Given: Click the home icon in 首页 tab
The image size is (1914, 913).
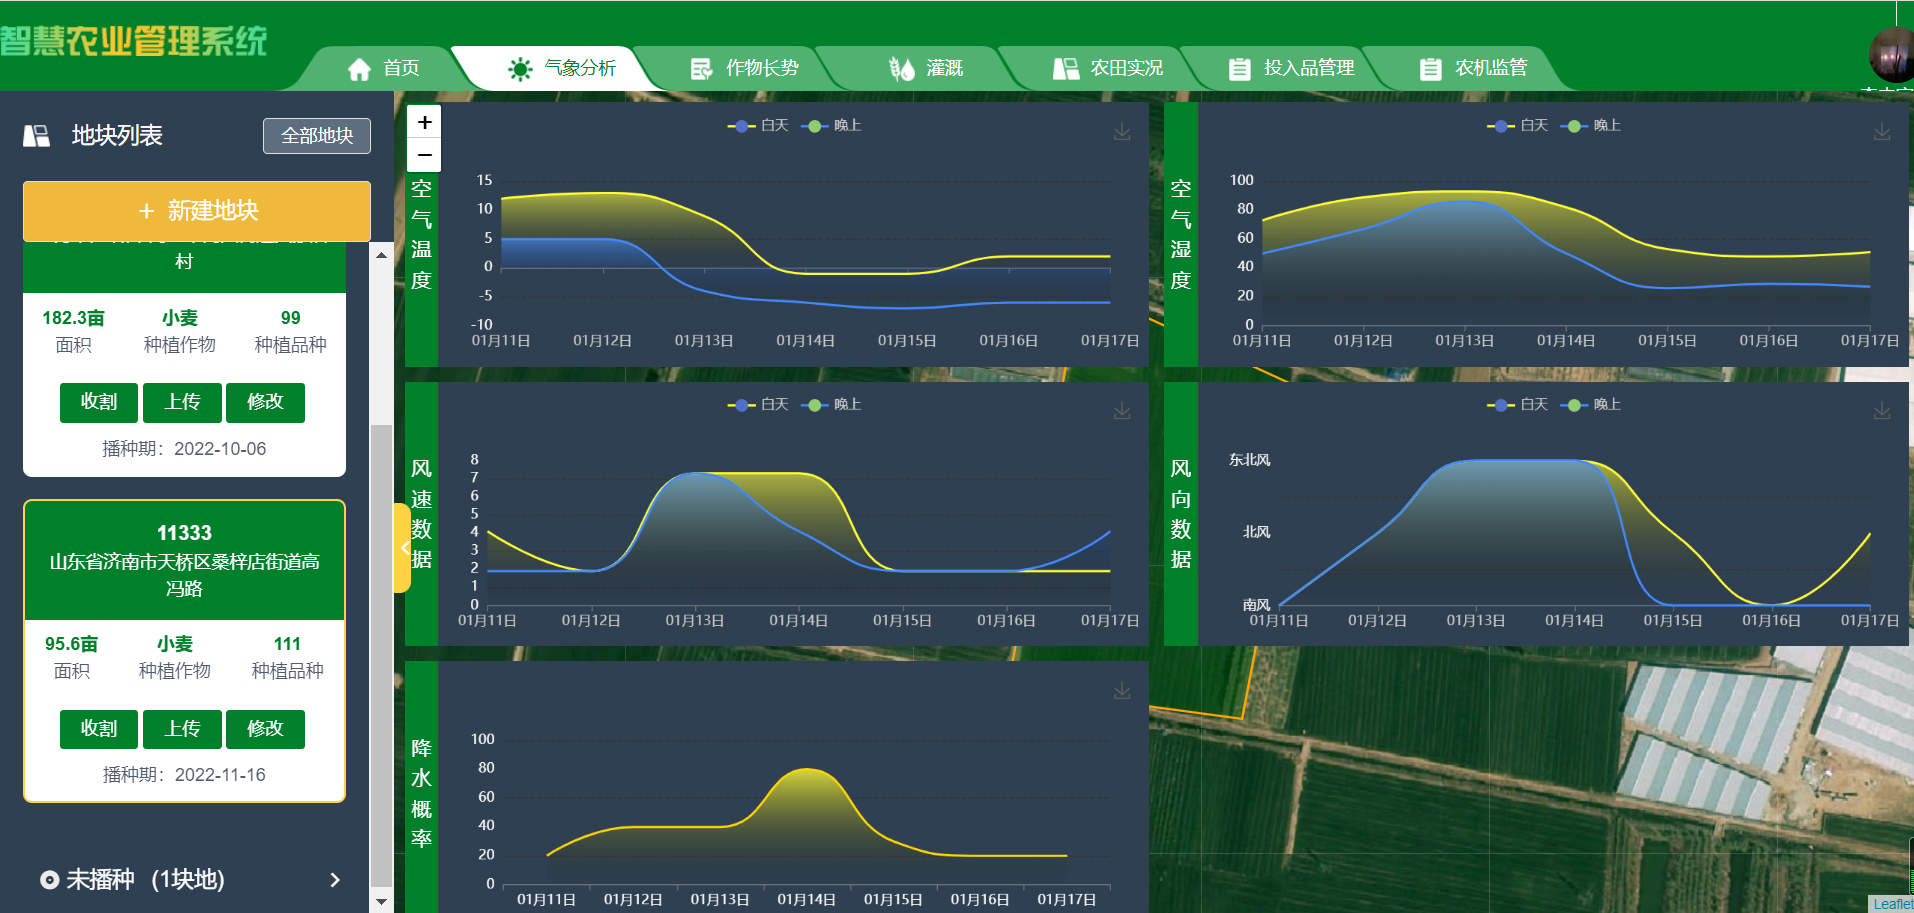Looking at the screenshot, I should coord(359,69).
